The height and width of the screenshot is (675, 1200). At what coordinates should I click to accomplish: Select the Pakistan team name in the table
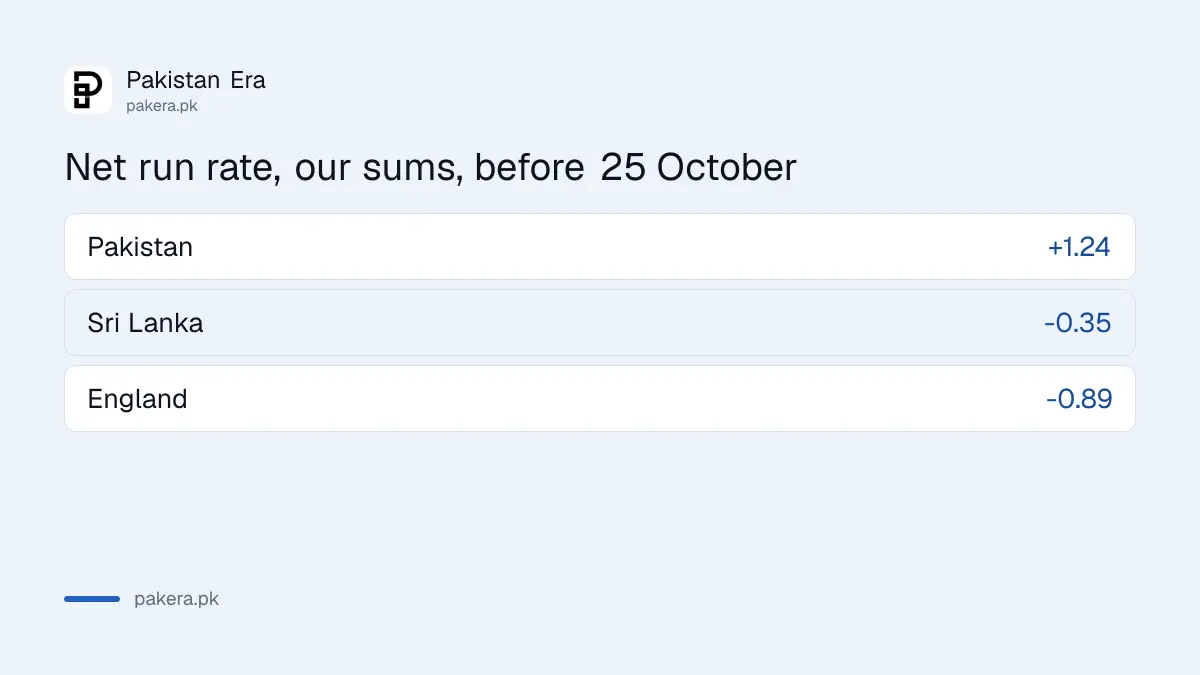[x=140, y=247]
